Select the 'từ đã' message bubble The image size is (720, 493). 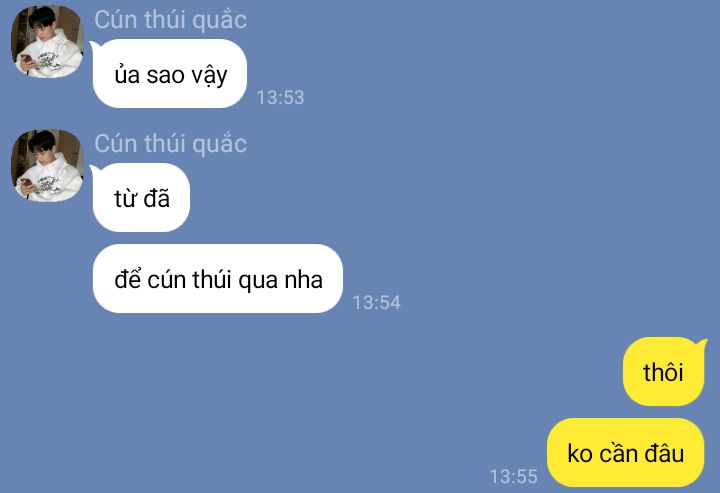coord(141,197)
